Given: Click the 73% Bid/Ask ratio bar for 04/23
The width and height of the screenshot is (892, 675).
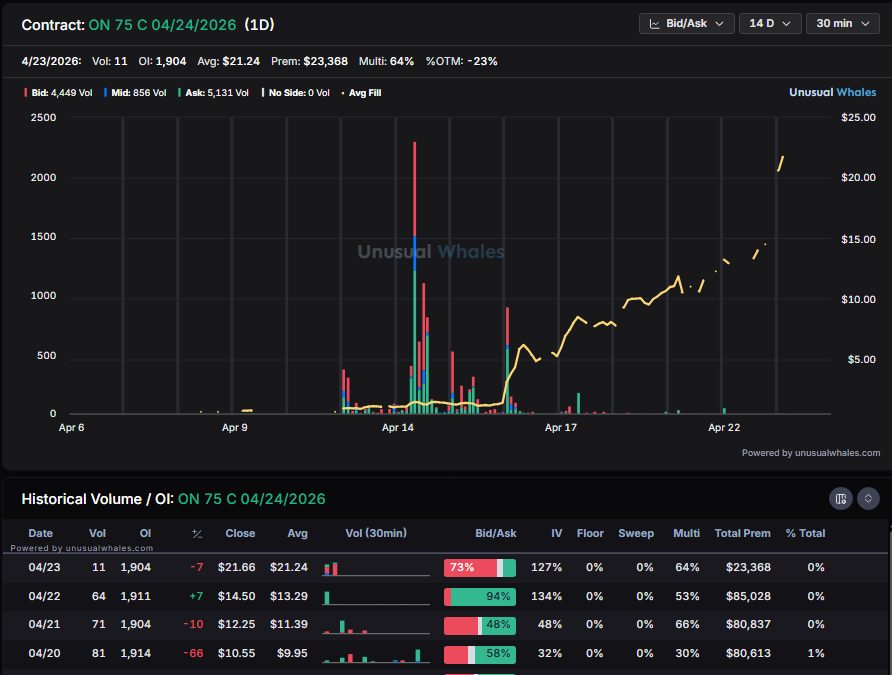Looking at the screenshot, I should click(479, 567).
